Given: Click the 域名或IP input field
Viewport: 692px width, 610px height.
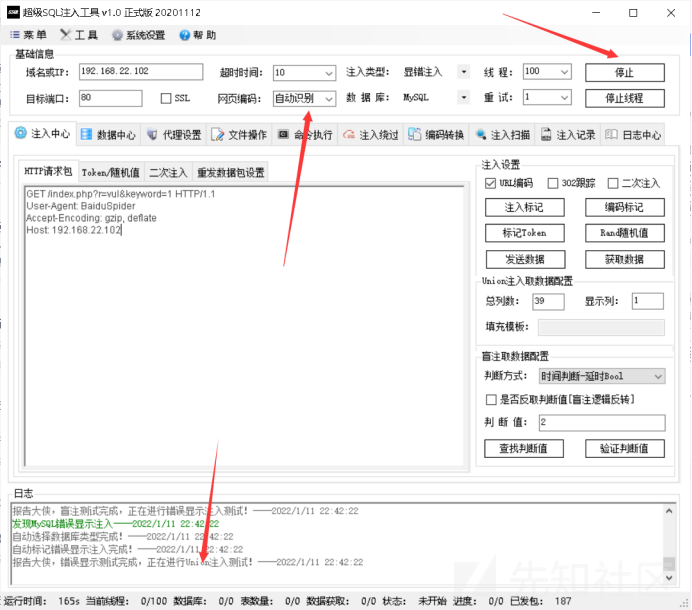Looking at the screenshot, I should click(141, 72).
